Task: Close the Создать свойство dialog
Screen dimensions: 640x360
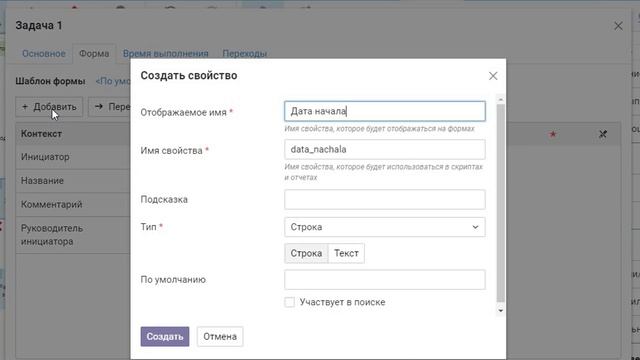Action: click(x=493, y=76)
